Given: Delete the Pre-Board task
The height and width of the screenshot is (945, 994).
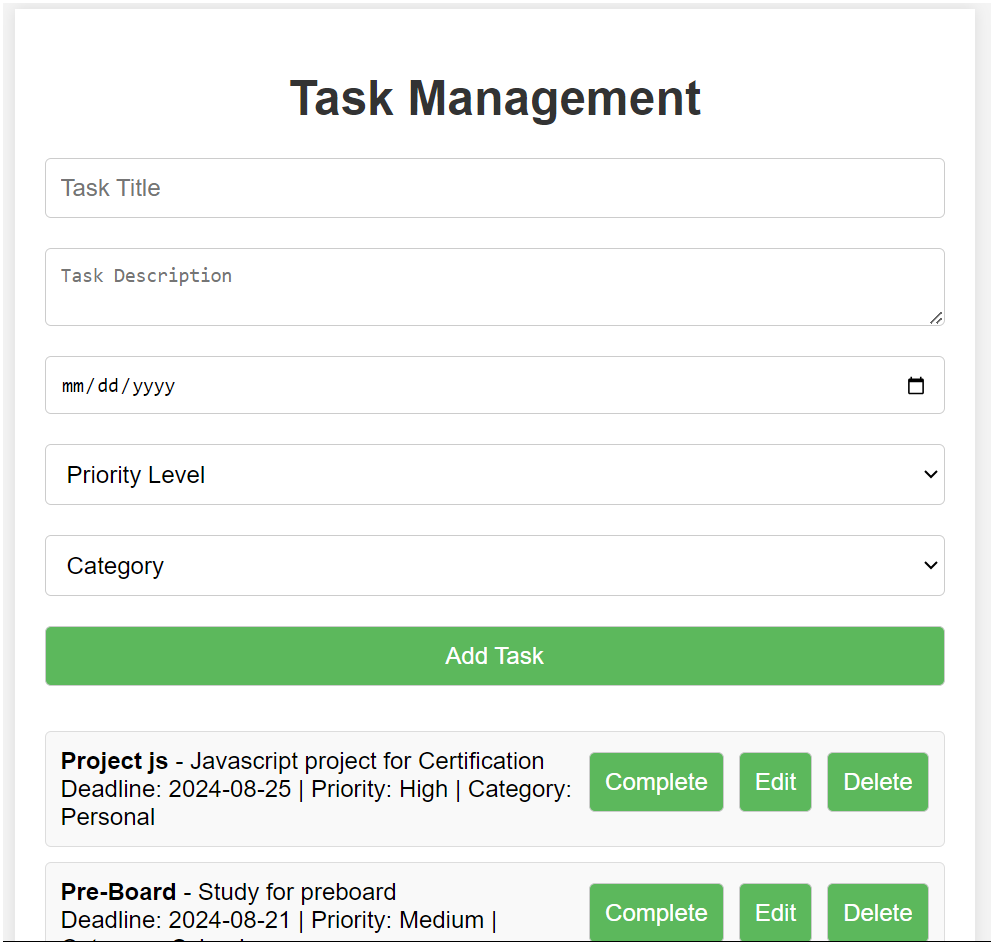Looking at the screenshot, I should pyautogui.click(x=877, y=912).
